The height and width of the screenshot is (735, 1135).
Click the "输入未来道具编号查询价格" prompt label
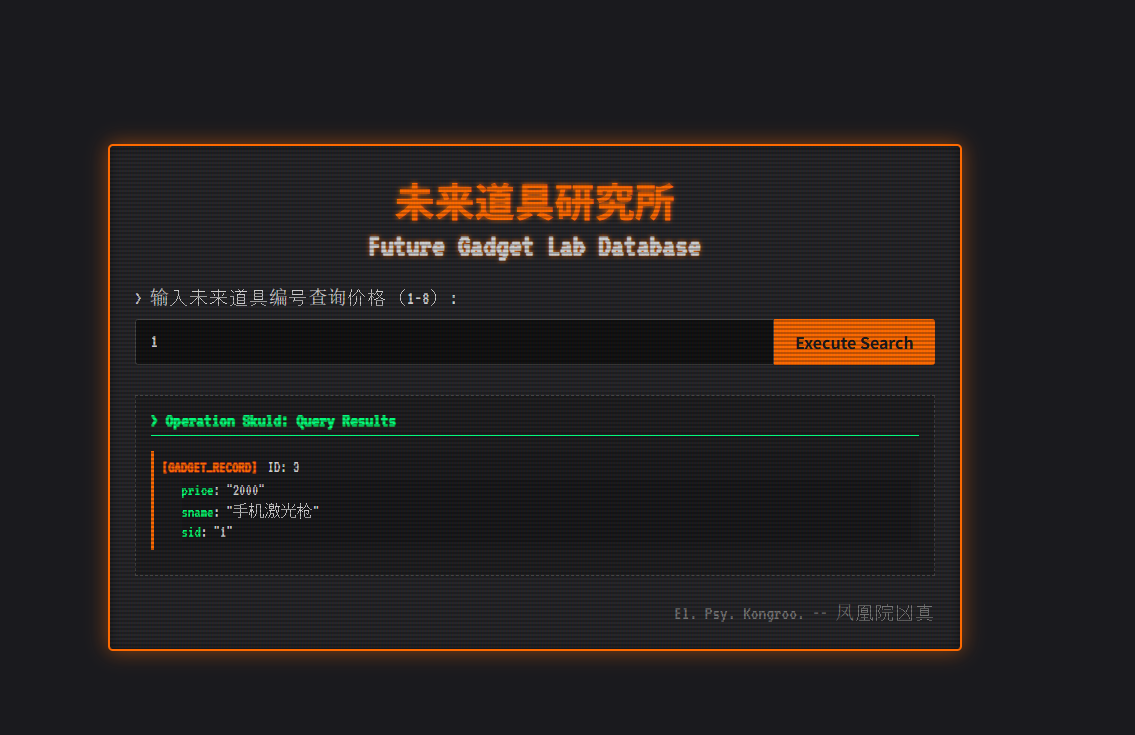coord(296,298)
